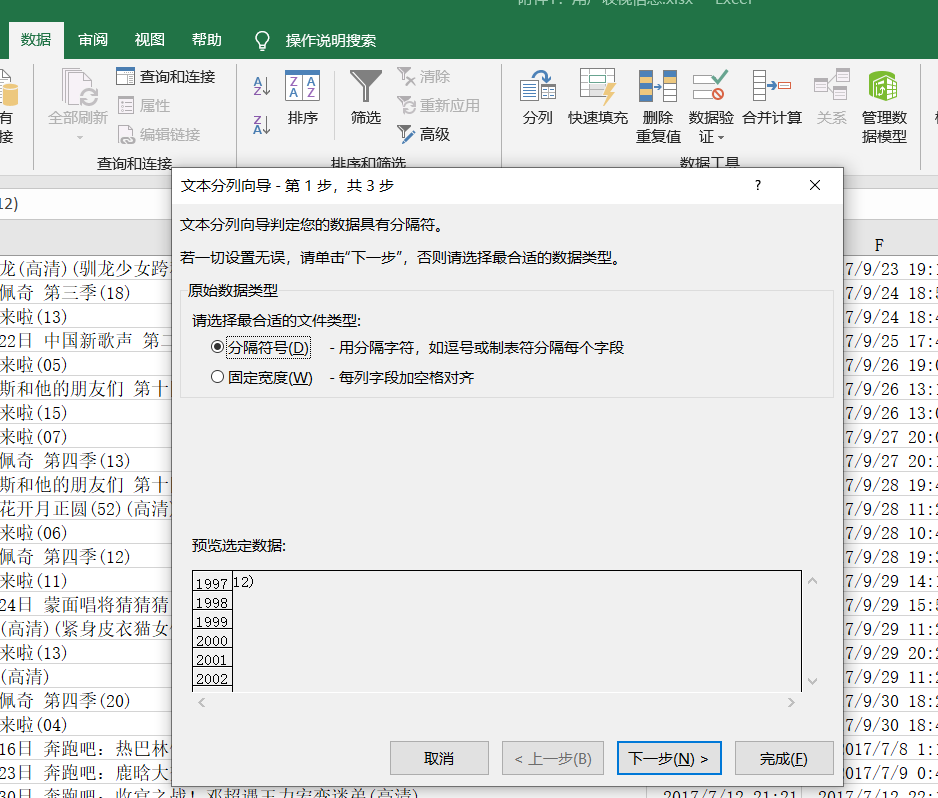Click cell containing '花开月正圆(52)(高清)'
938x798 pixels.
click(x=86, y=508)
